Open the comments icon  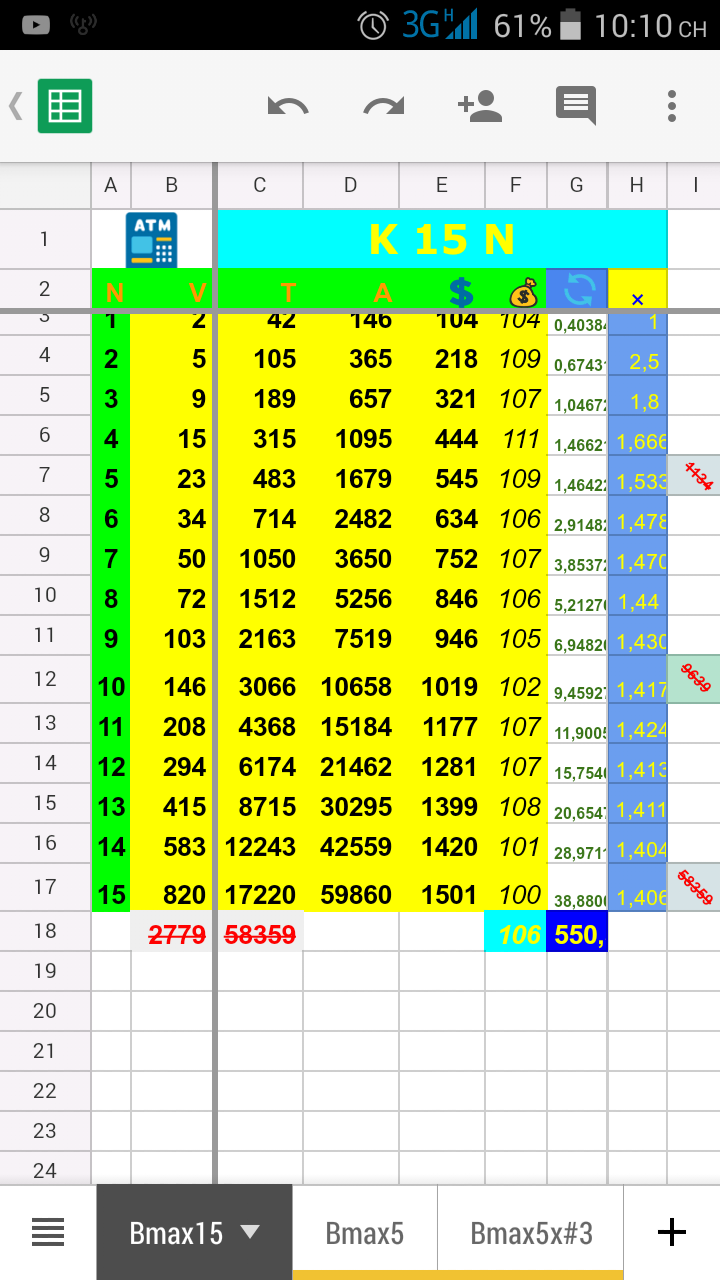point(575,106)
